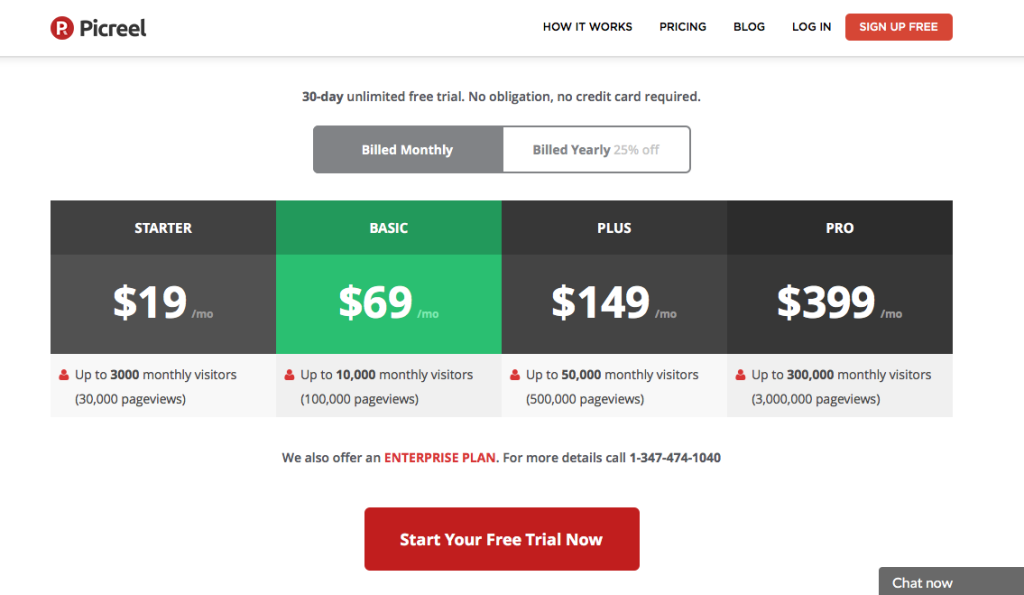1024x595 pixels.
Task: Switch to Billed Yearly 25% off
Action: point(596,150)
